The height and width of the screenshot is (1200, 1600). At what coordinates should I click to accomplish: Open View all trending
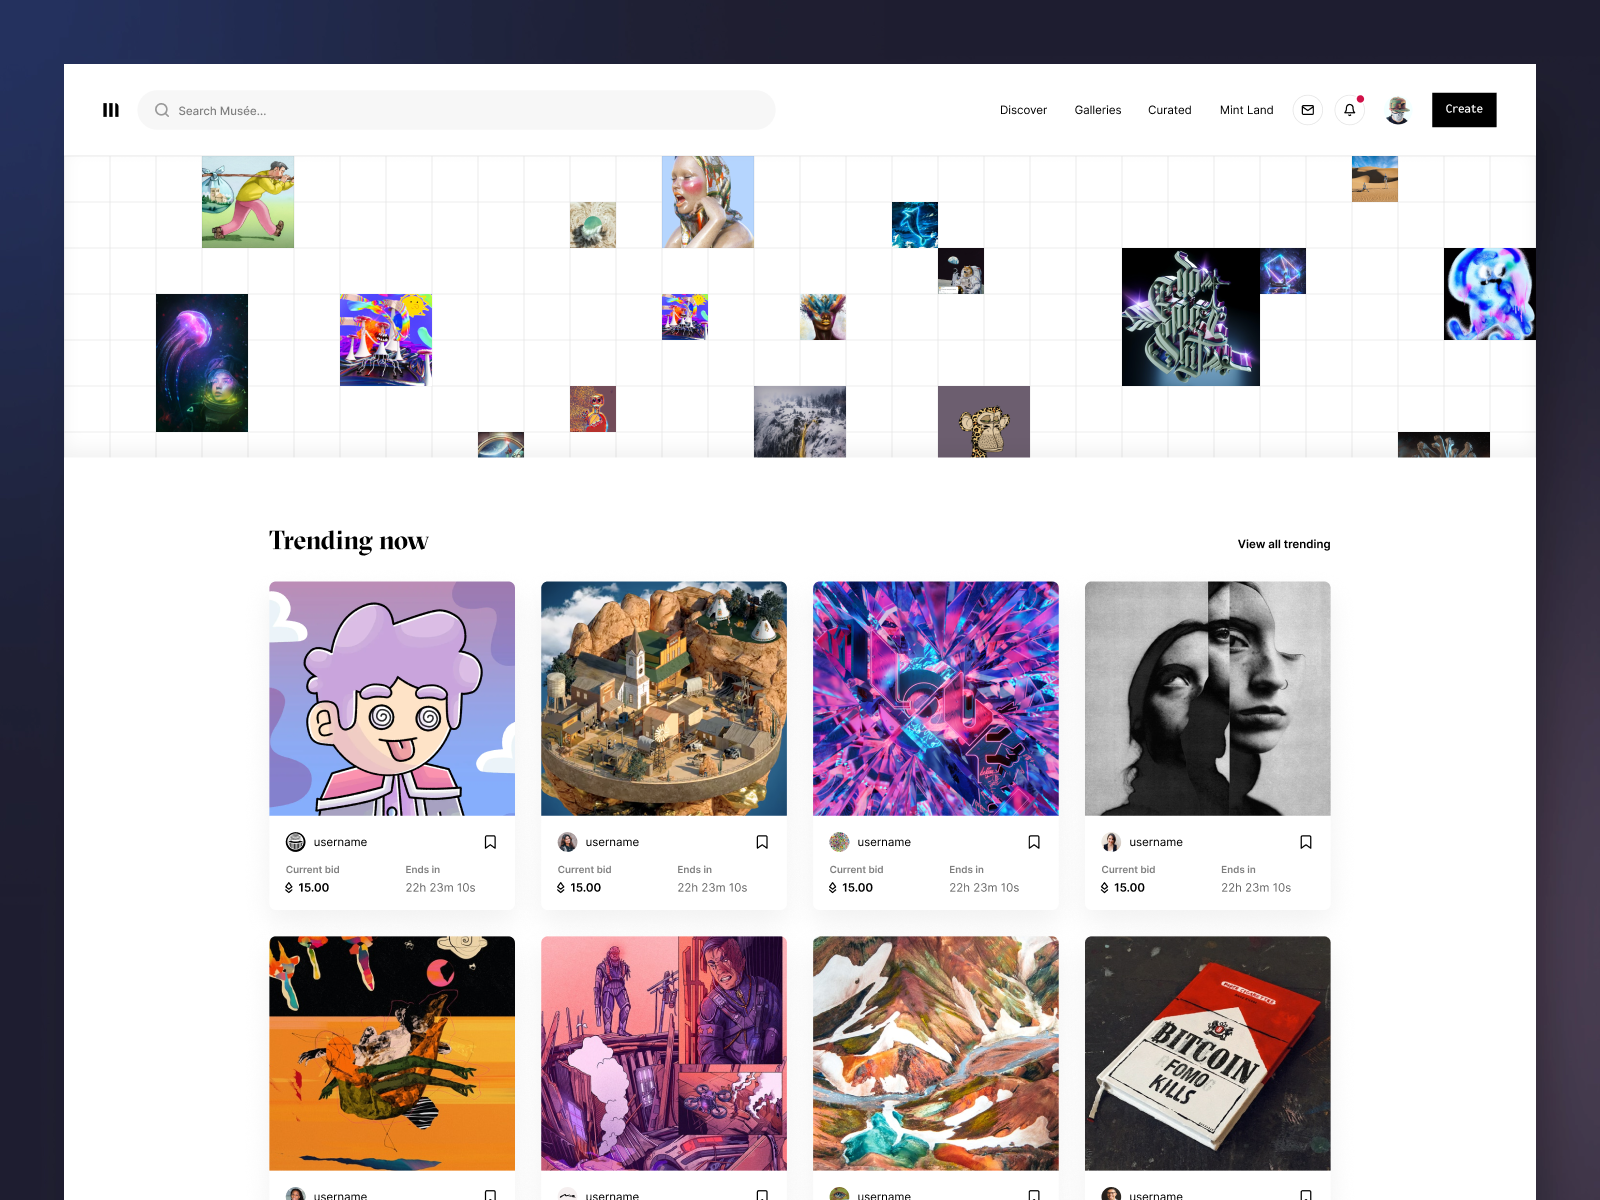[1283, 544]
